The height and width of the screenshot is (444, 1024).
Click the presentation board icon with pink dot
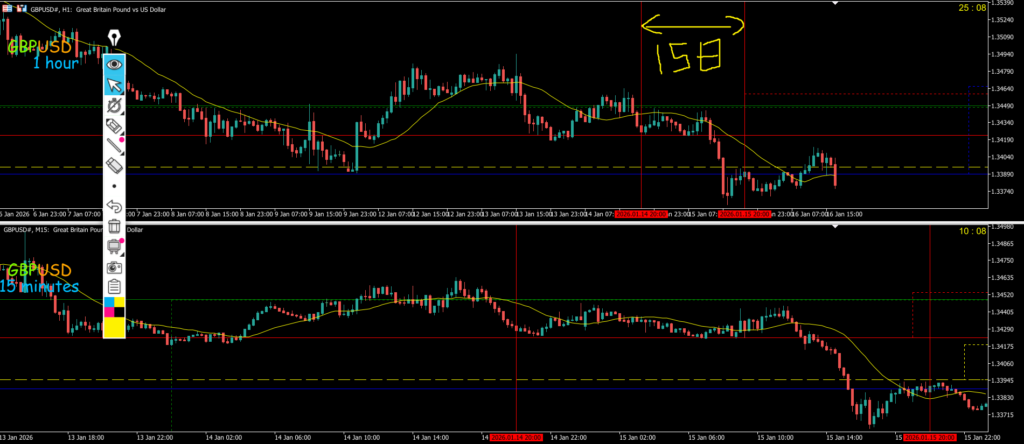click(x=114, y=247)
